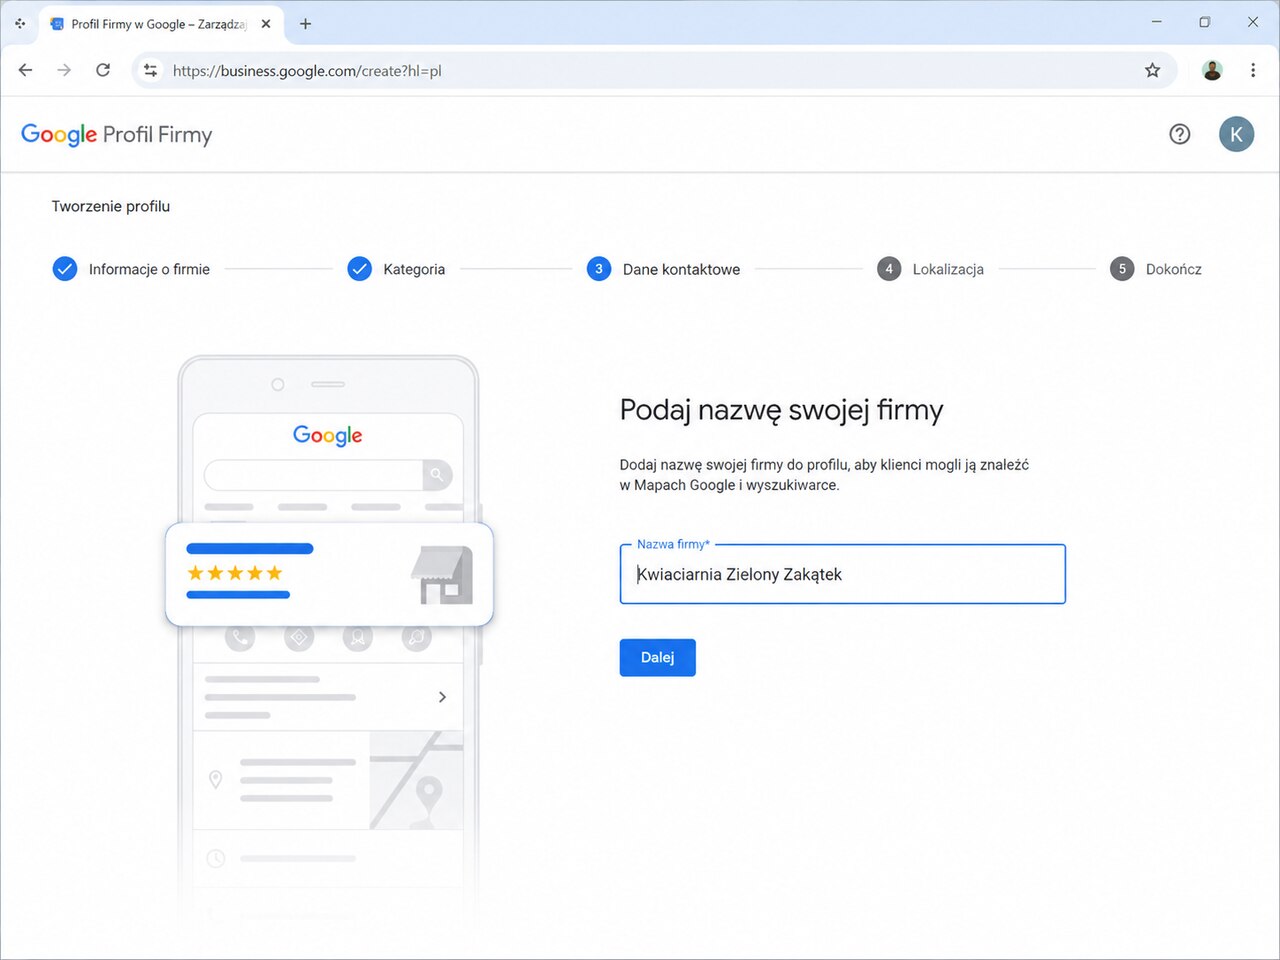Open the tab search icon in title bar
1280x960 pixels.
click(20, 23)
